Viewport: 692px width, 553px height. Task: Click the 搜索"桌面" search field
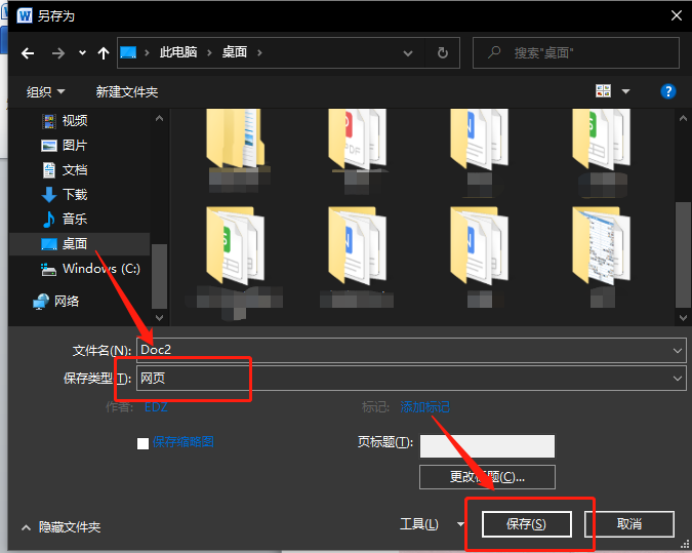coord(576,53)
